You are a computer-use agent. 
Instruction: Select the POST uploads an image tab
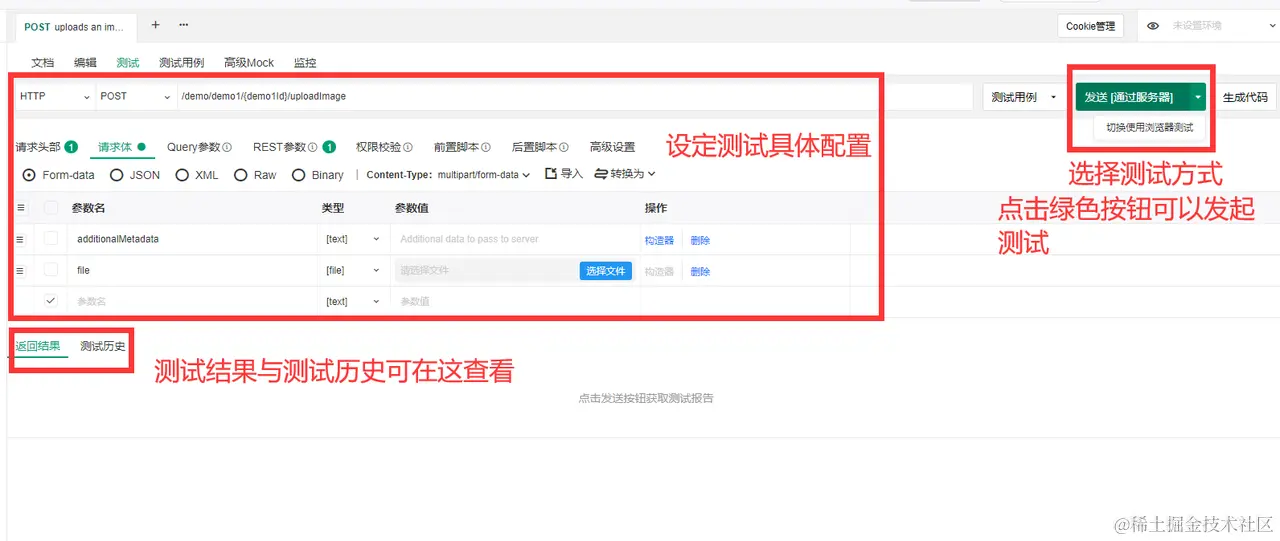coord(75,27)
